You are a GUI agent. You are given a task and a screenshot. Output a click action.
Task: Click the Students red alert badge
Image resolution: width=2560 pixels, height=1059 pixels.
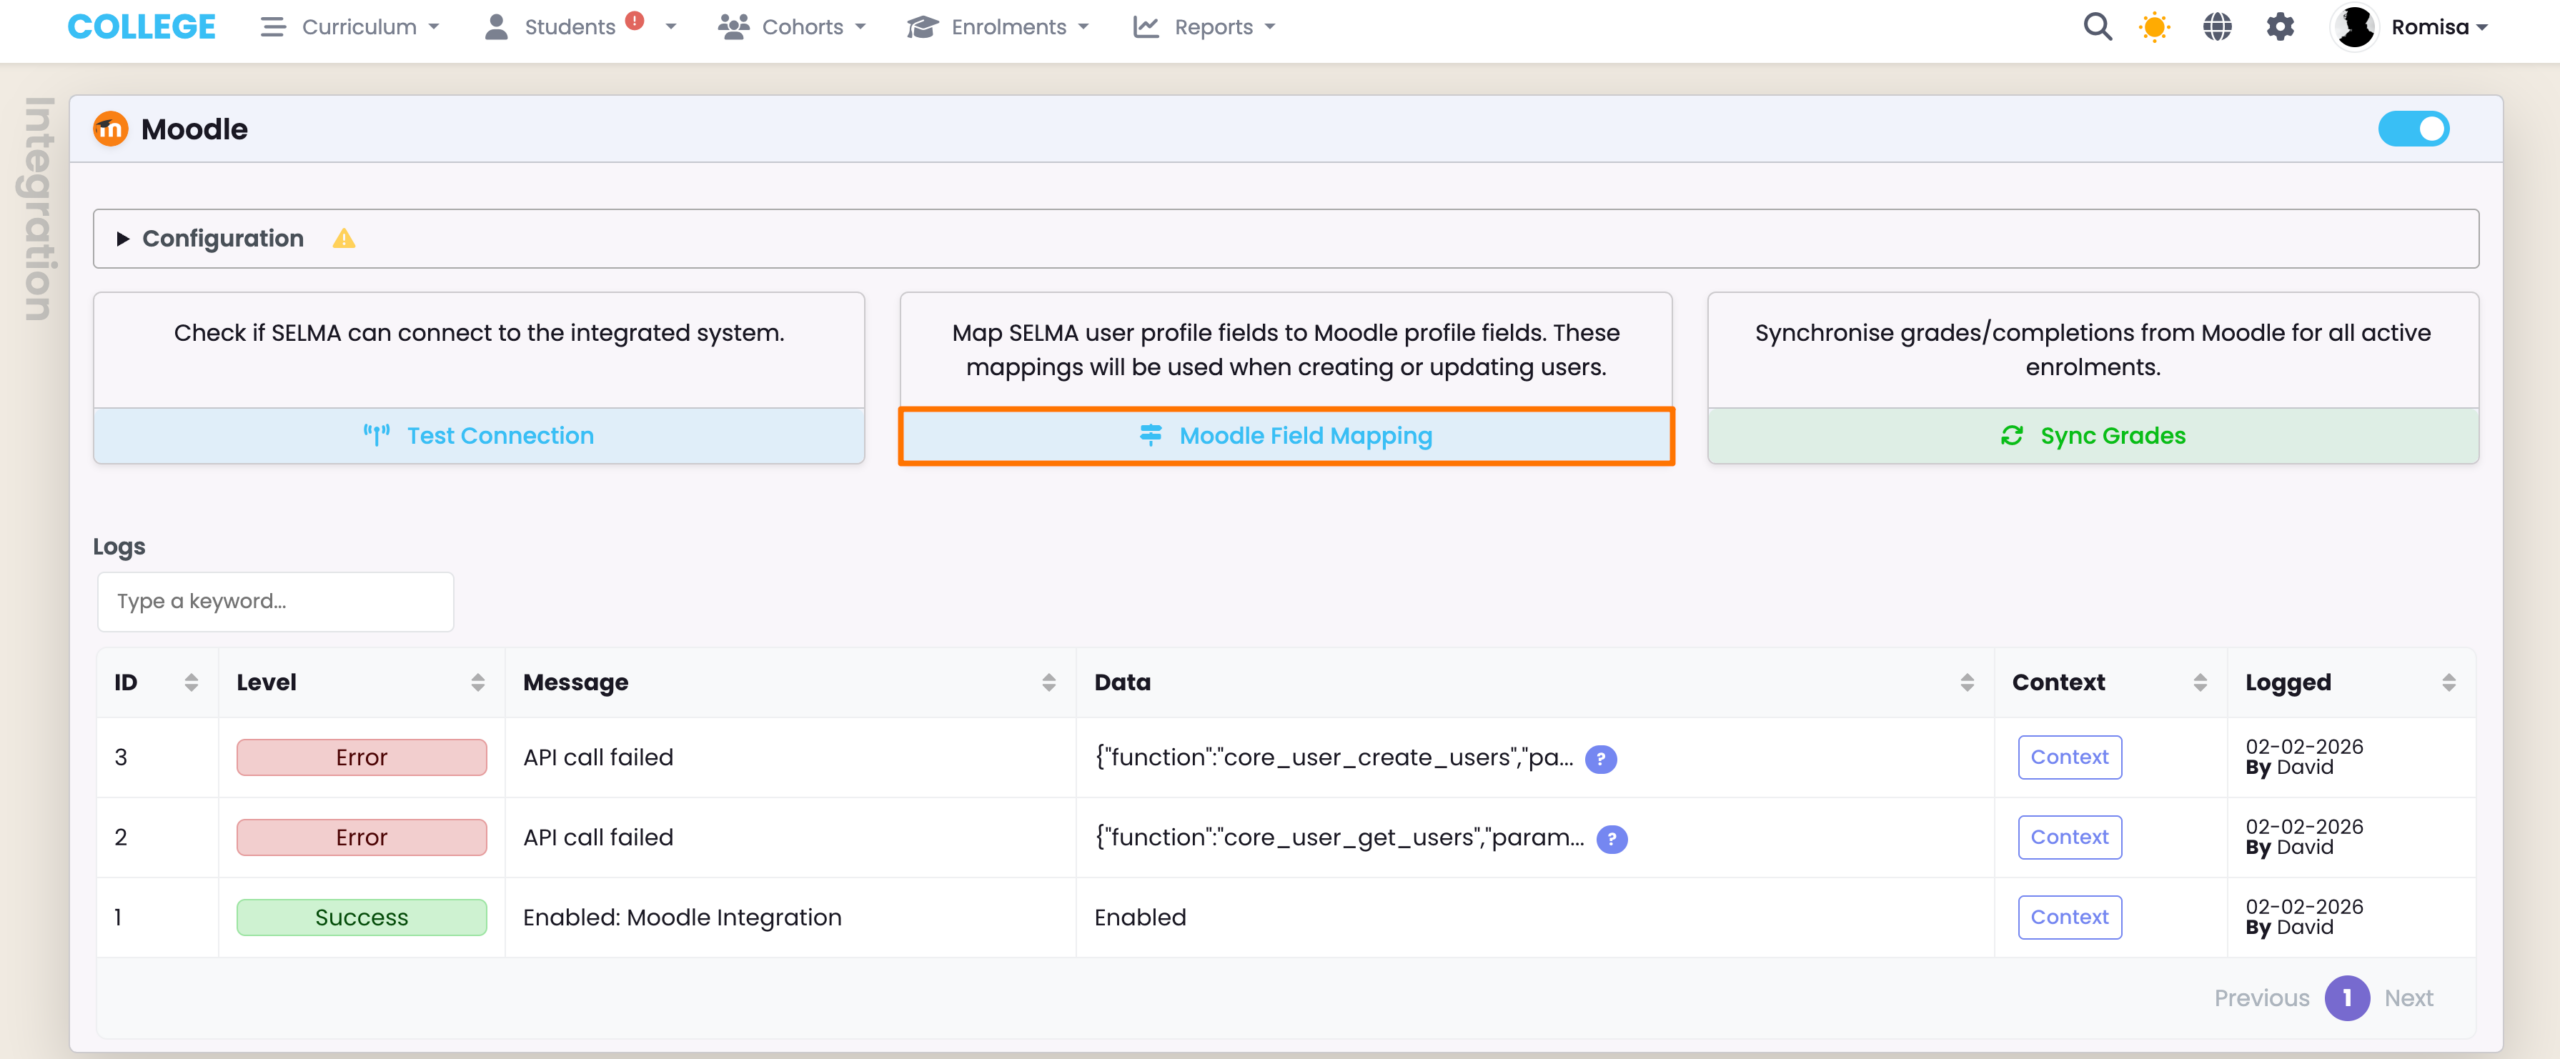tap(634, 20)
